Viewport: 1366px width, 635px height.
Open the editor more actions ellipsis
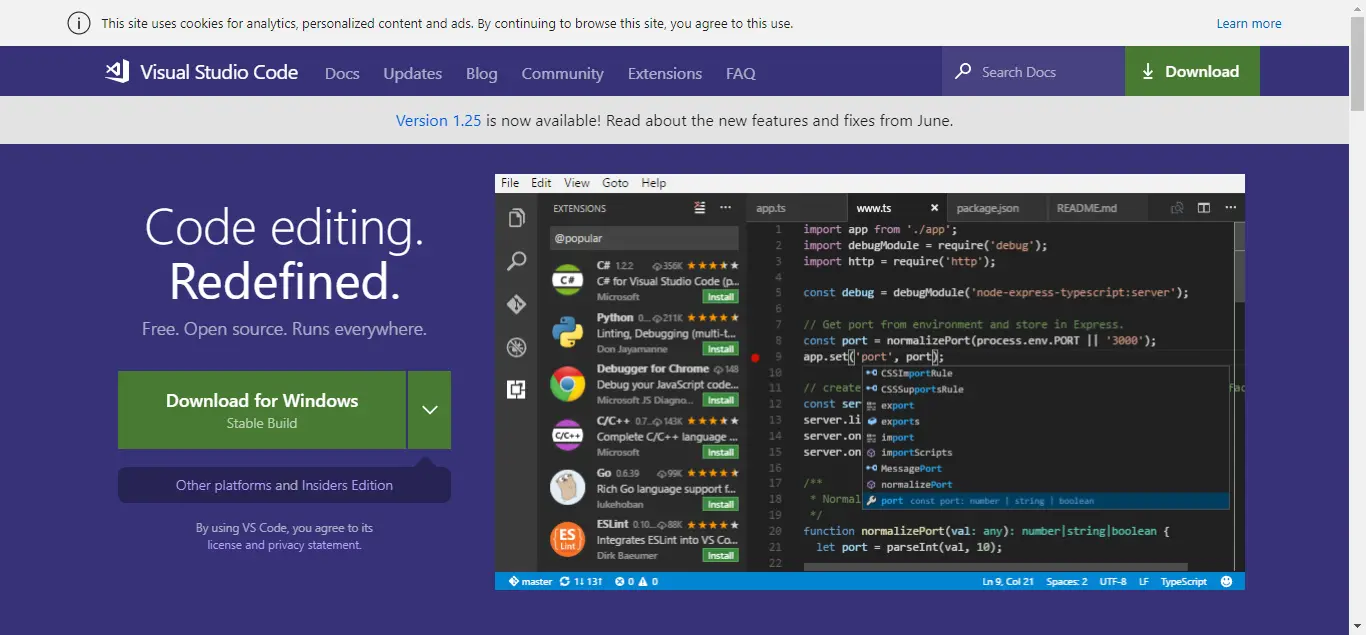tap(1231, 208)
